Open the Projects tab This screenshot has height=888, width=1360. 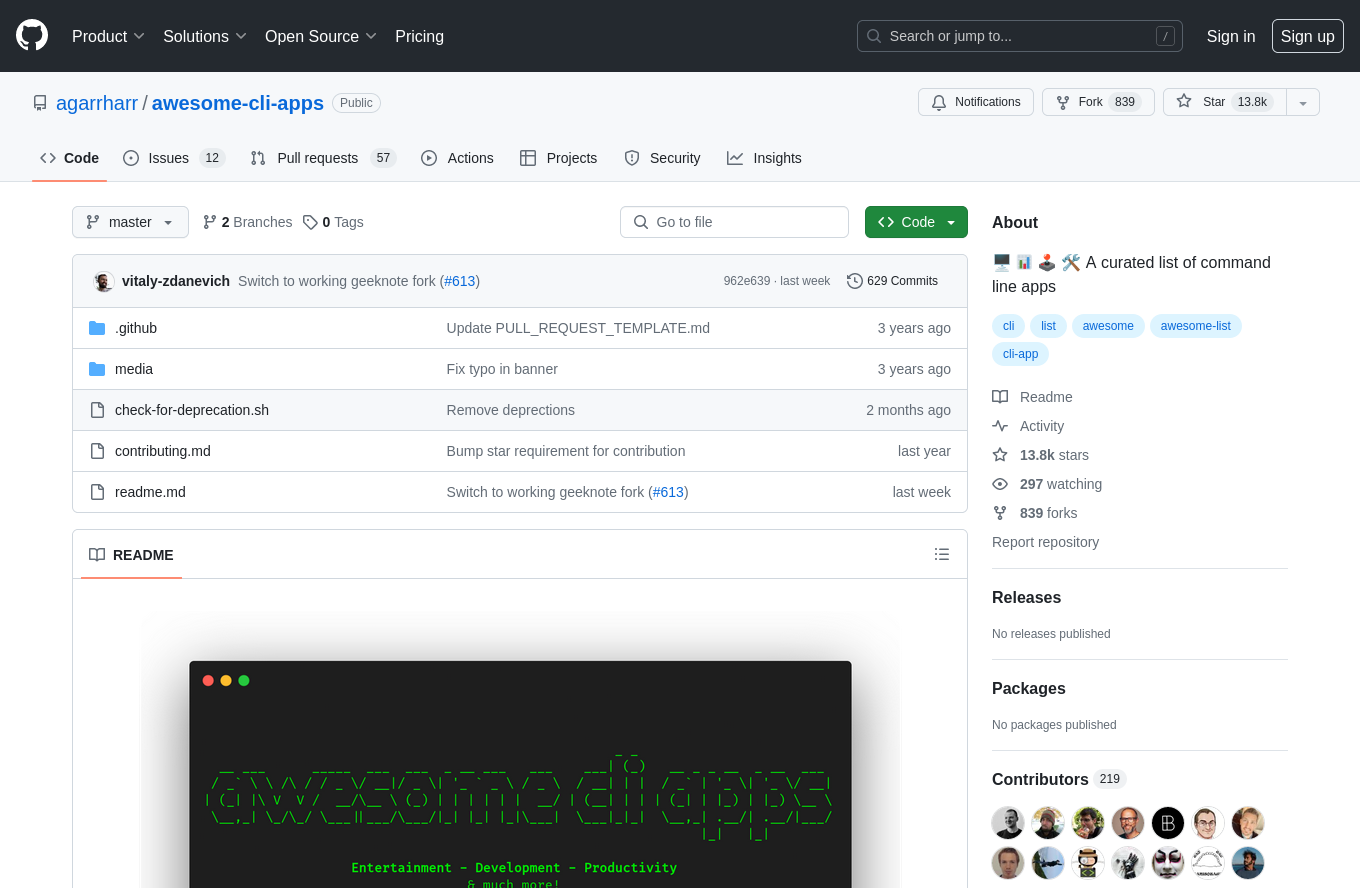click(x=558, y=158)
